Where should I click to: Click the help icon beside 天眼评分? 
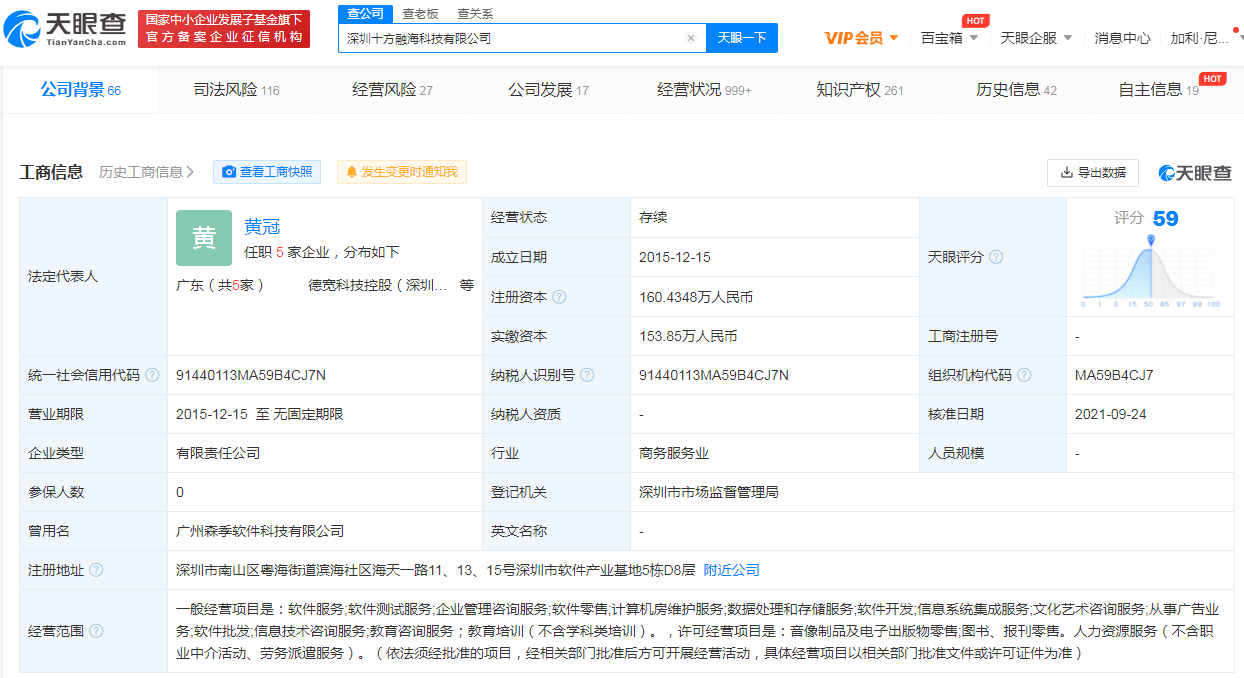coord(996,257)
